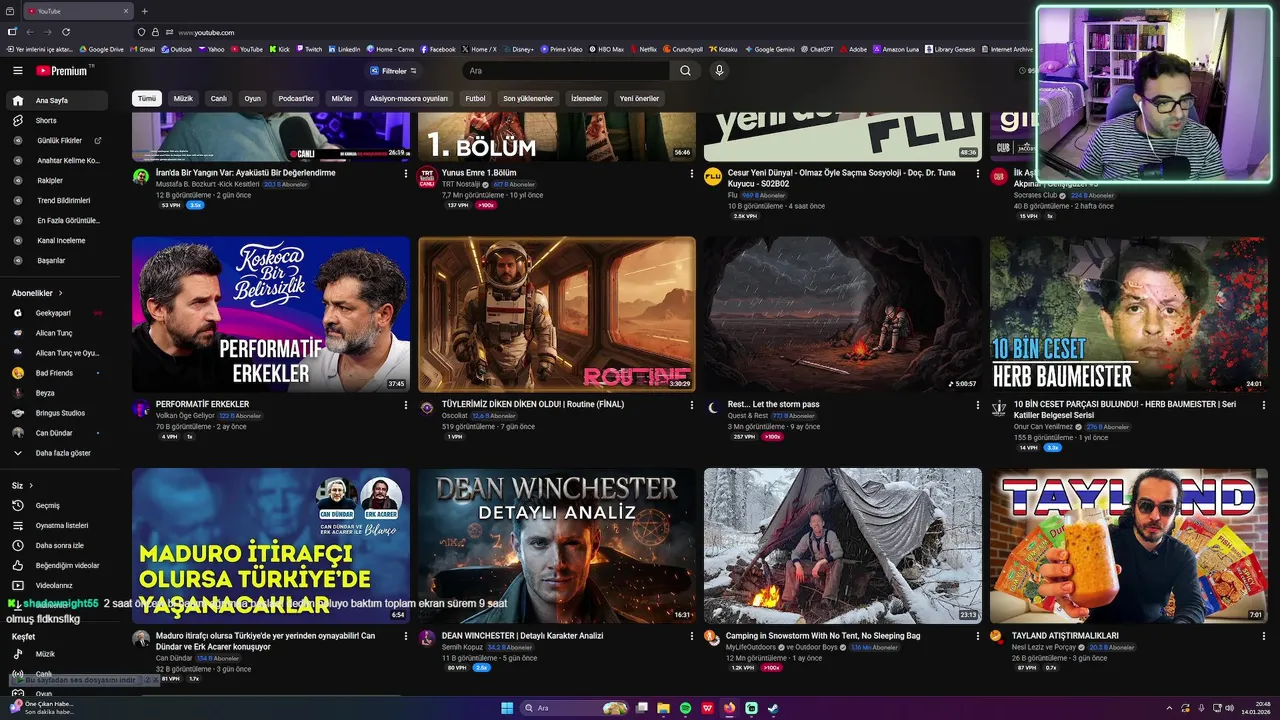Open Trend Bildirimleri sidebar item
The image size is (1280, 720).
(56, 200)
